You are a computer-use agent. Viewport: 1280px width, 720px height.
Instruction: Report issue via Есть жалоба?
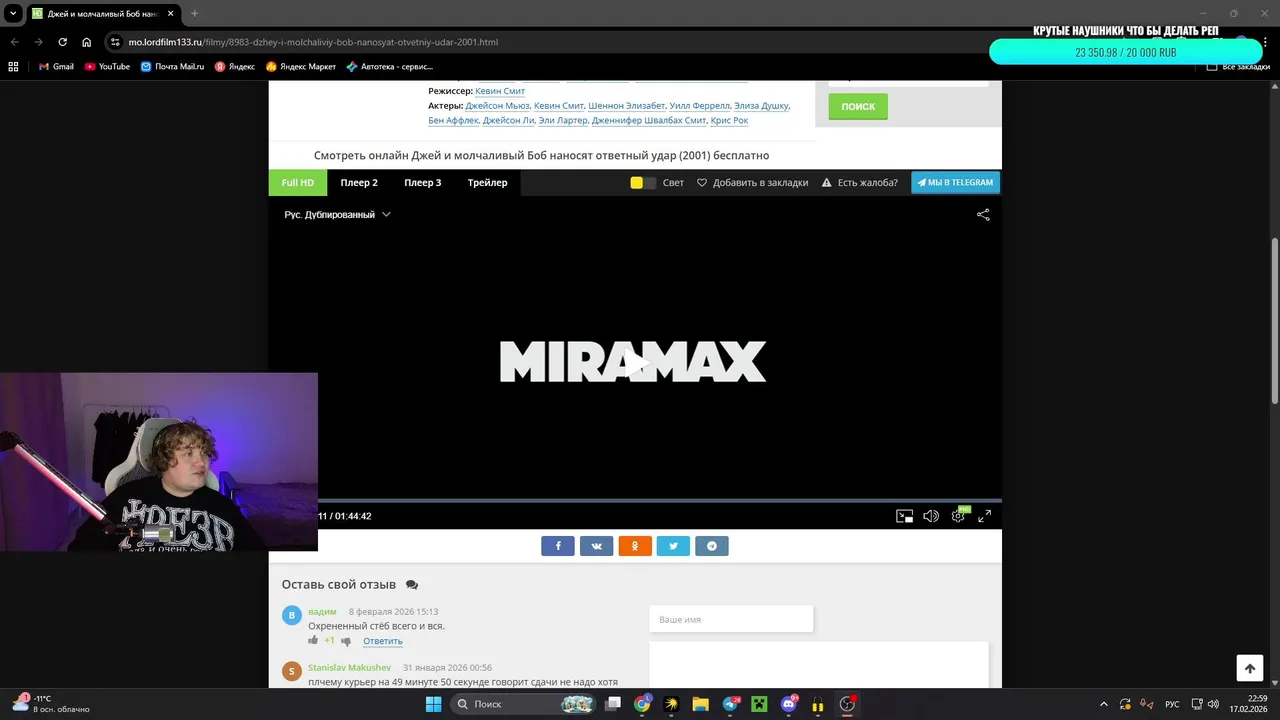pos(859,183)
